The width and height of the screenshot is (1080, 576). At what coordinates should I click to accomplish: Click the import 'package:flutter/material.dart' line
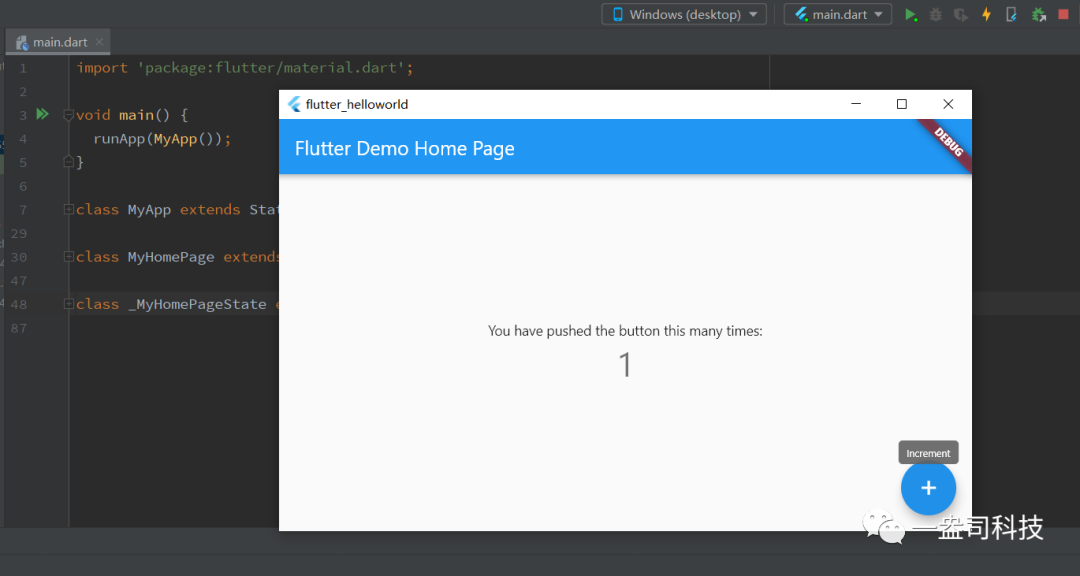tap(245, 68)
